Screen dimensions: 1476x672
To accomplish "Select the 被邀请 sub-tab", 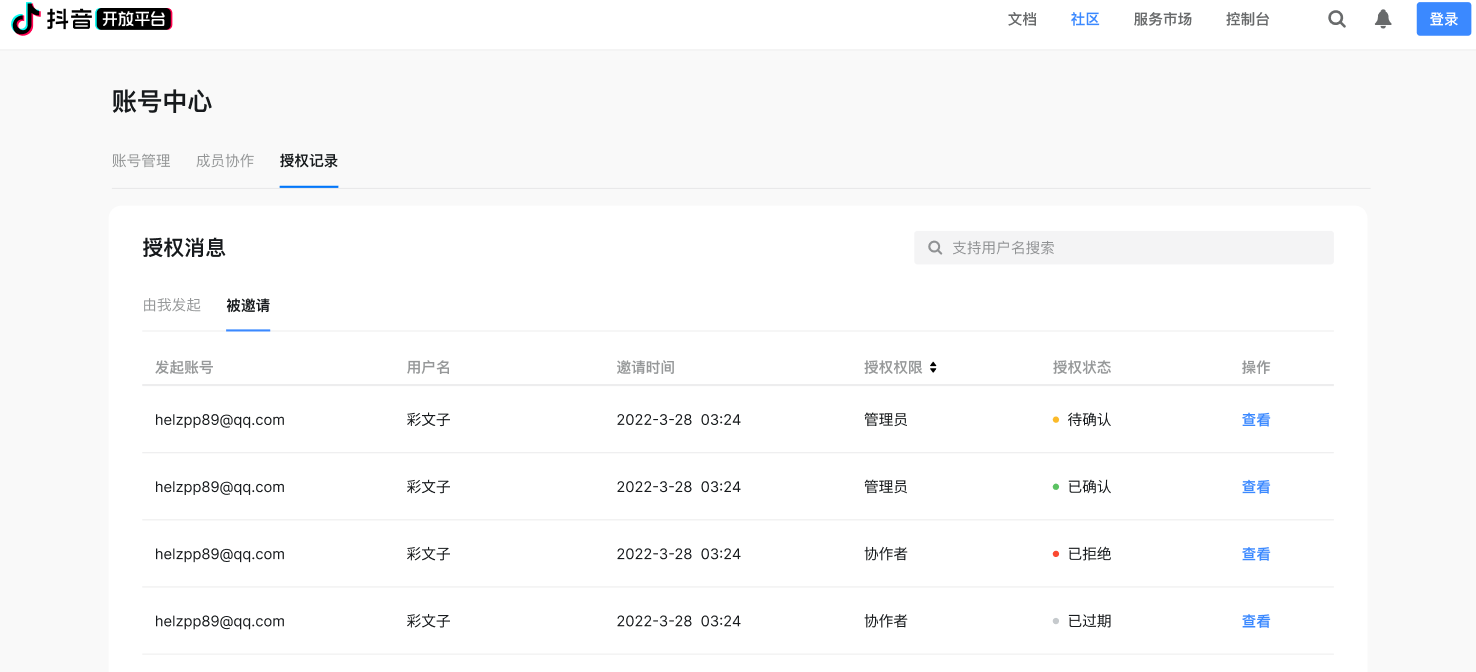I will [248, 305].
